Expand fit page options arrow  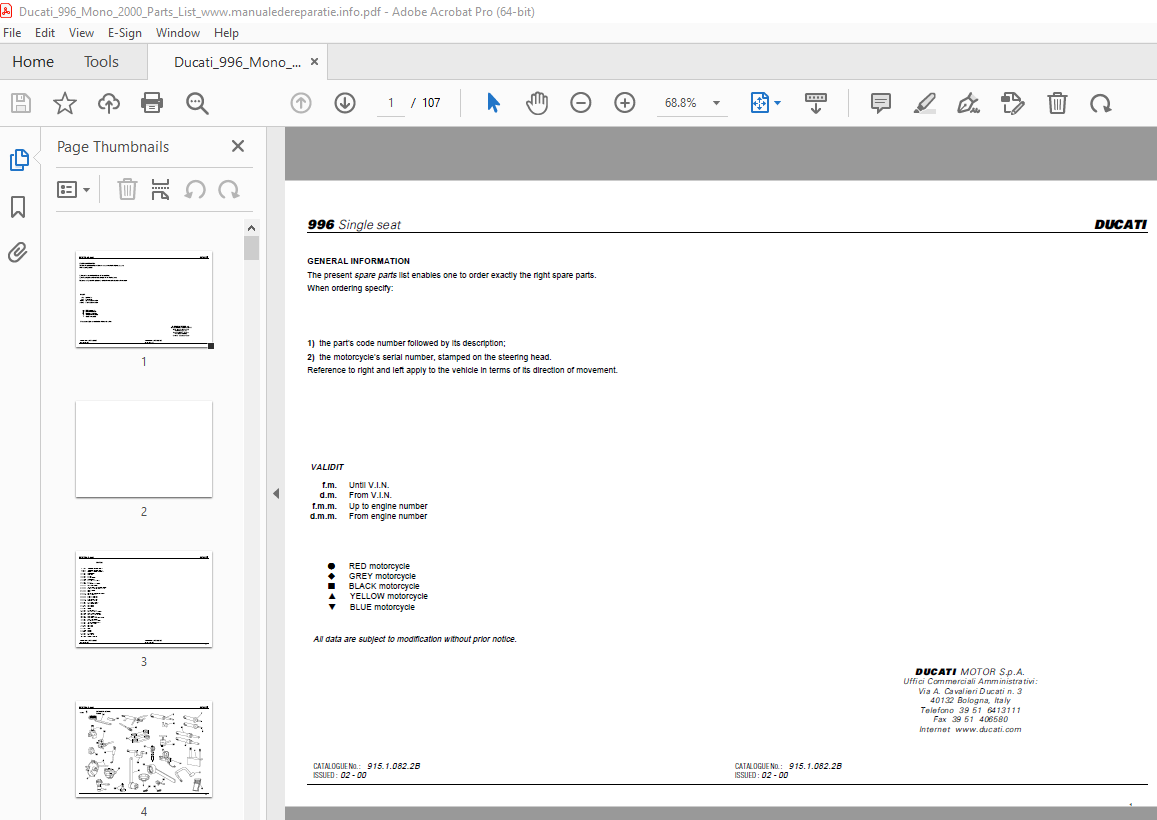coord(778,103)
